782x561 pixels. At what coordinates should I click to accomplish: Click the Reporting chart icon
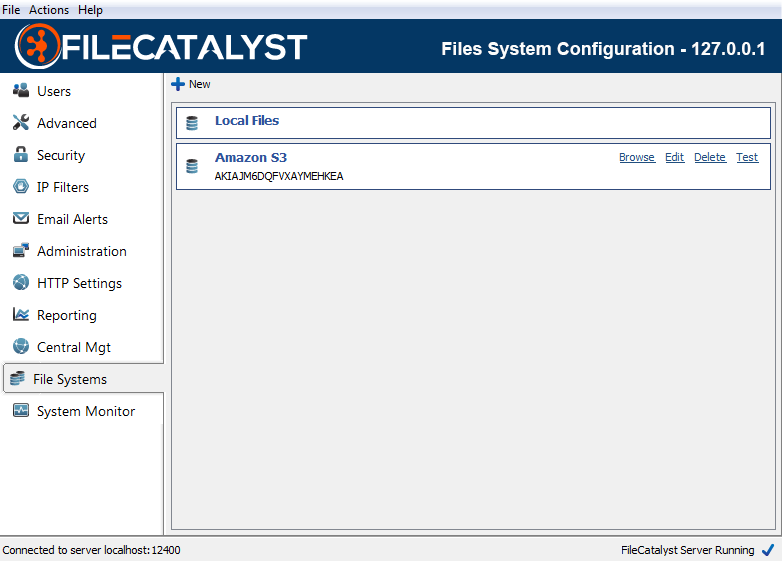(21, 314)
